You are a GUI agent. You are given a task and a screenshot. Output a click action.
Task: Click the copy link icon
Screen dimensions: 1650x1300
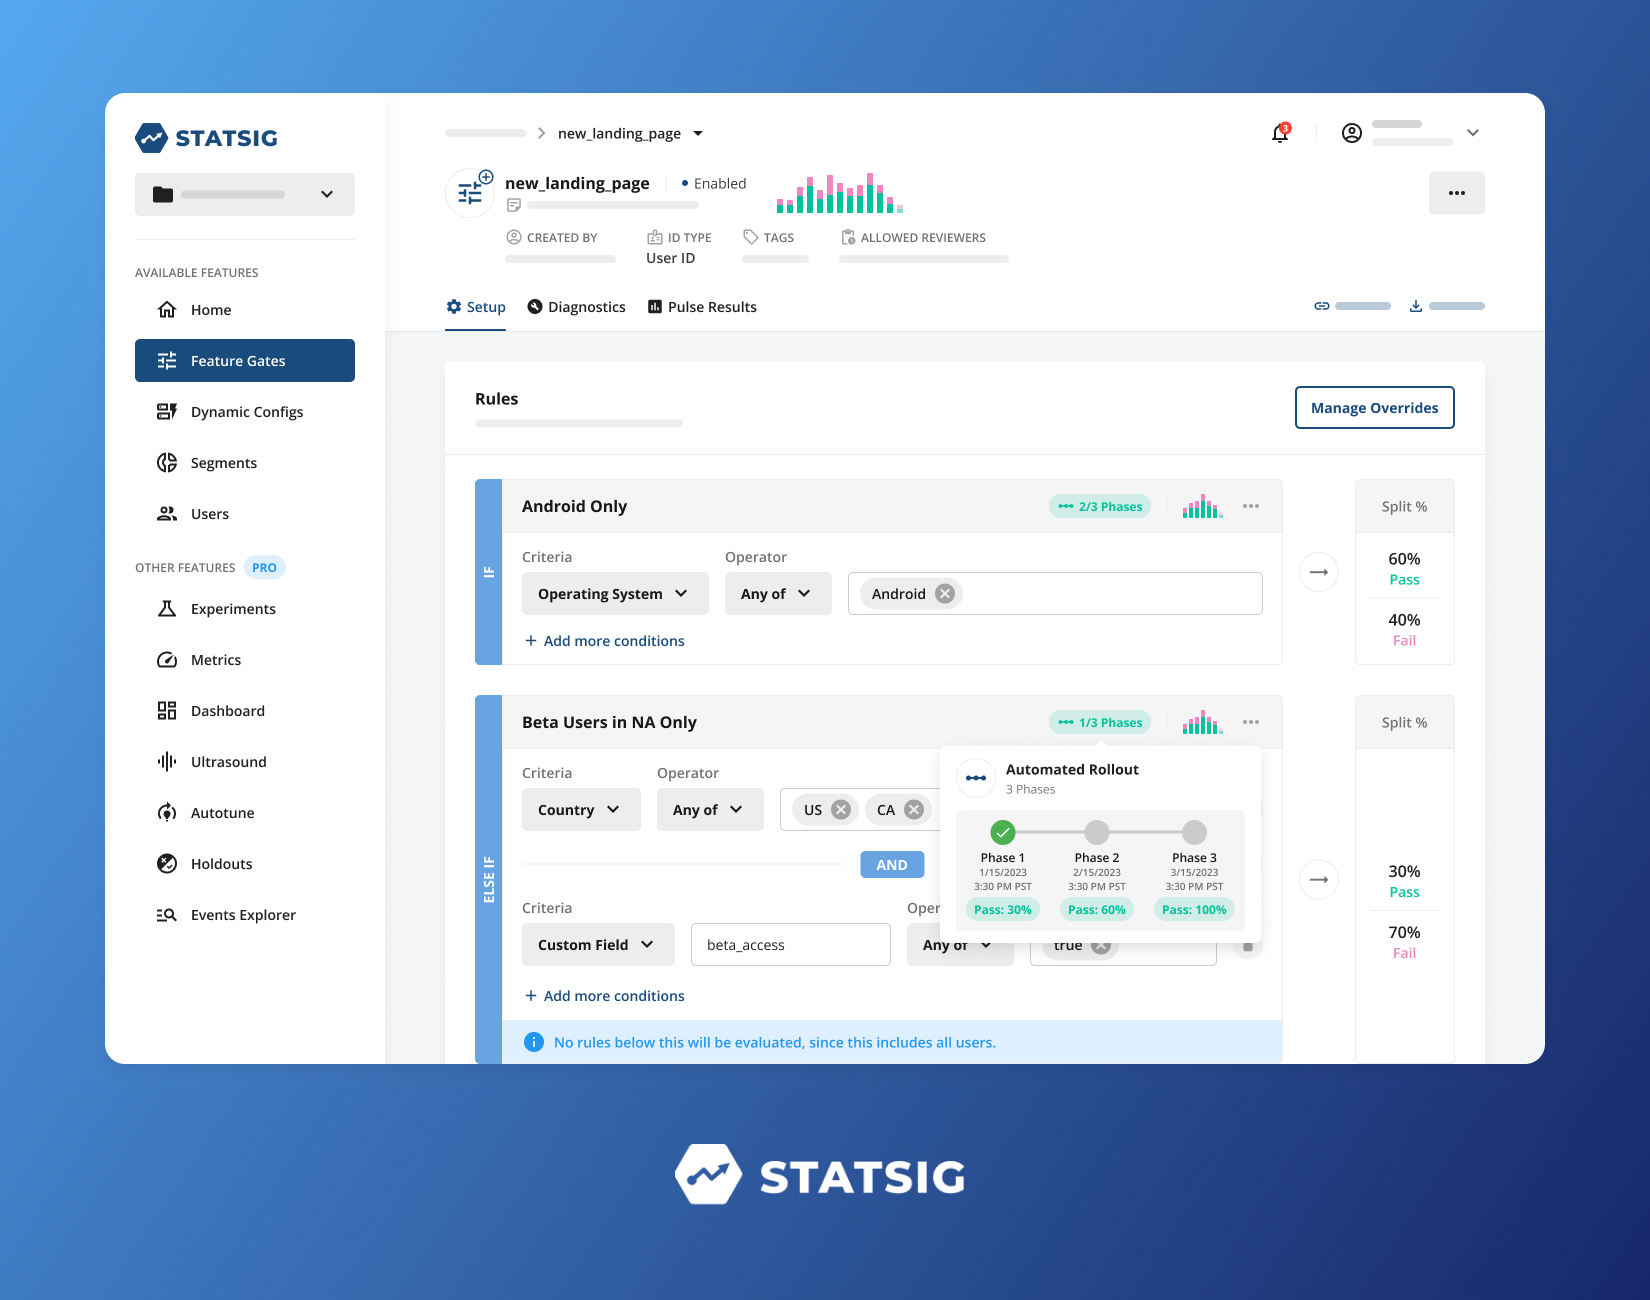[x=1322, y=306]
